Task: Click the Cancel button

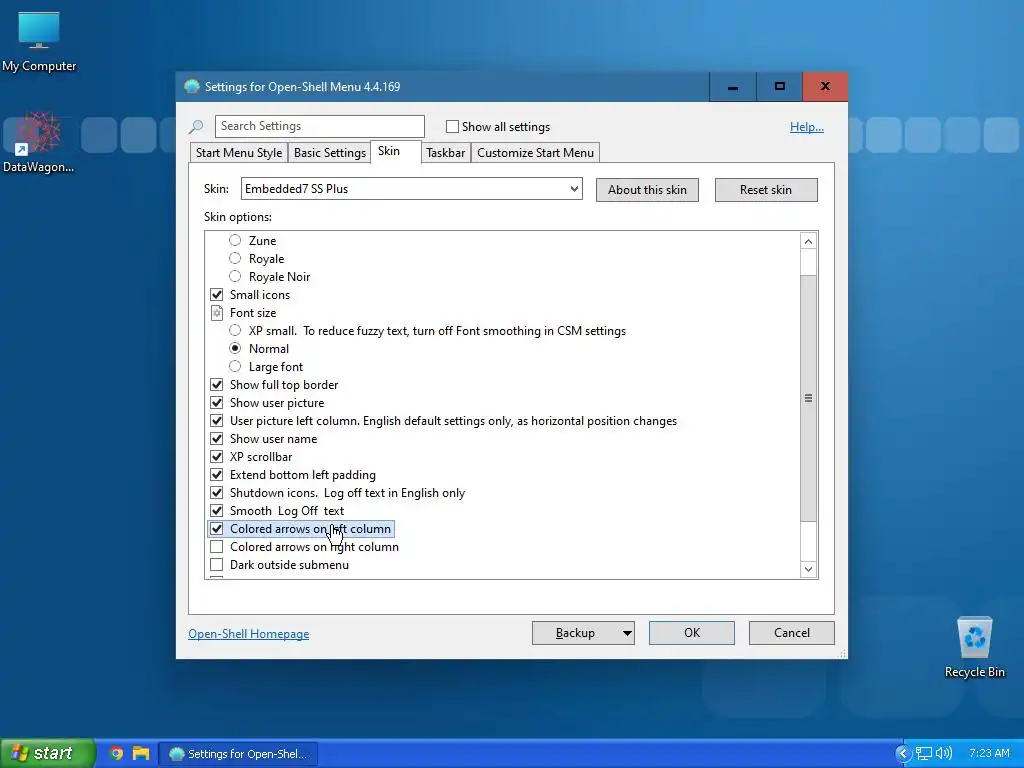Action: (x=792, y=633)
